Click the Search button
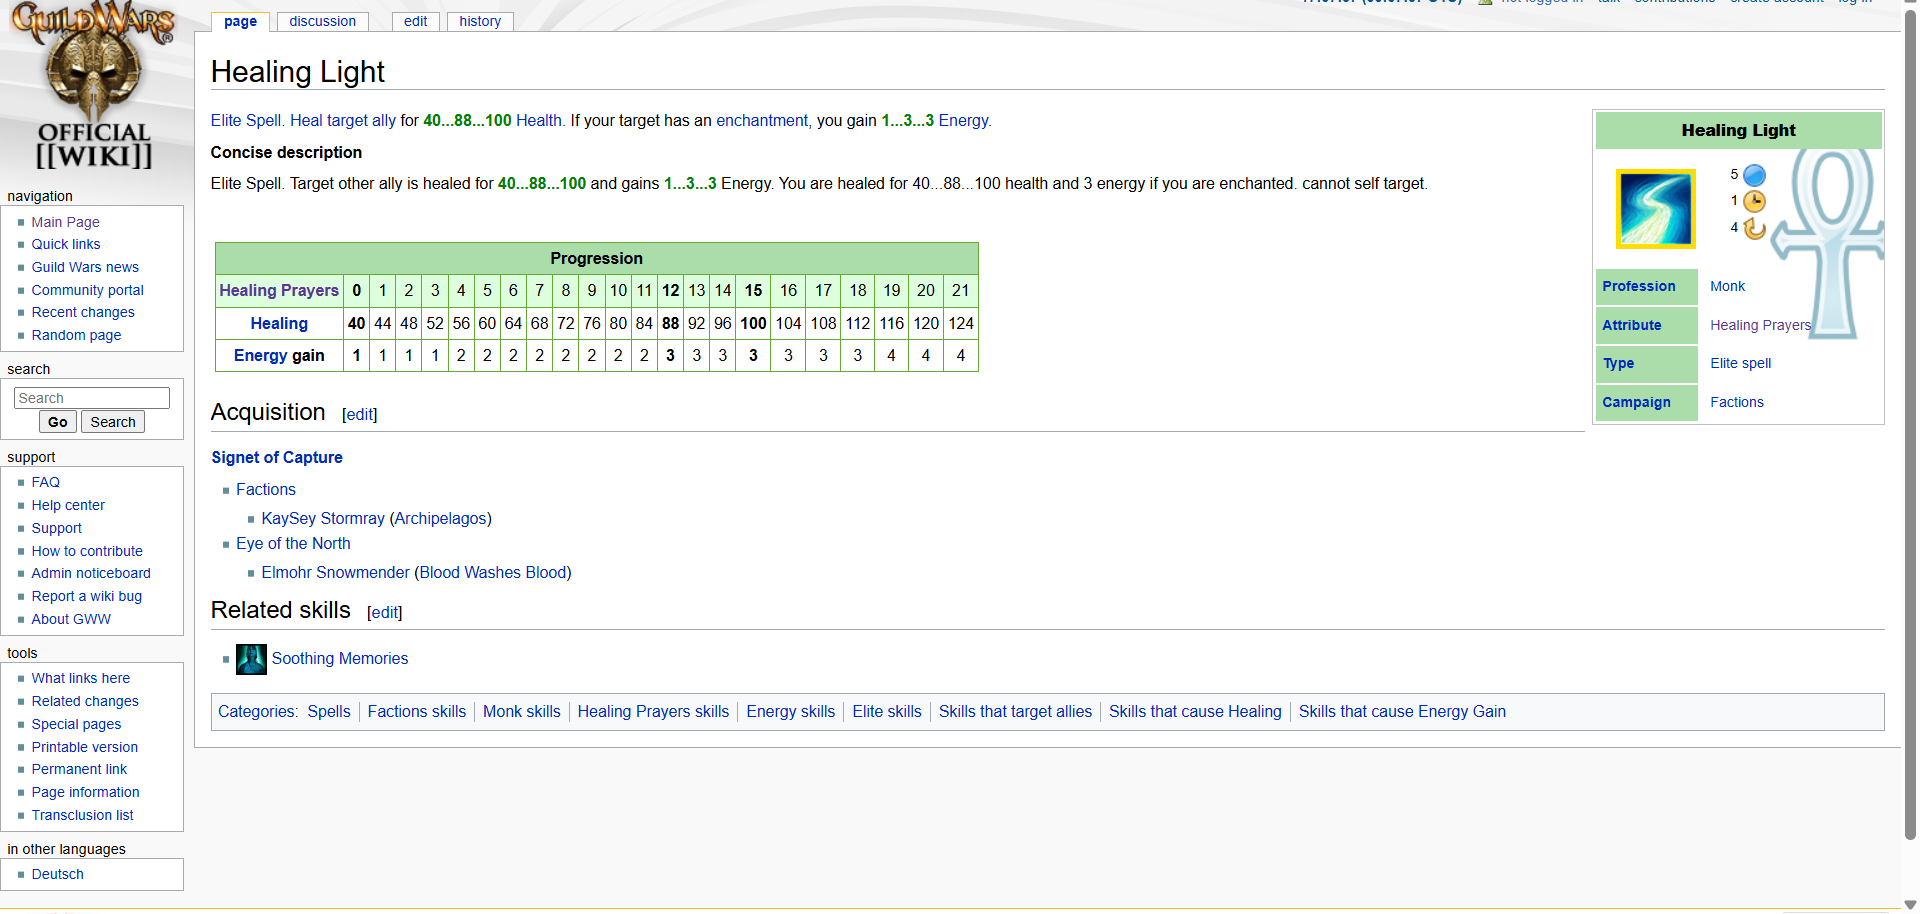 point(113,422)
